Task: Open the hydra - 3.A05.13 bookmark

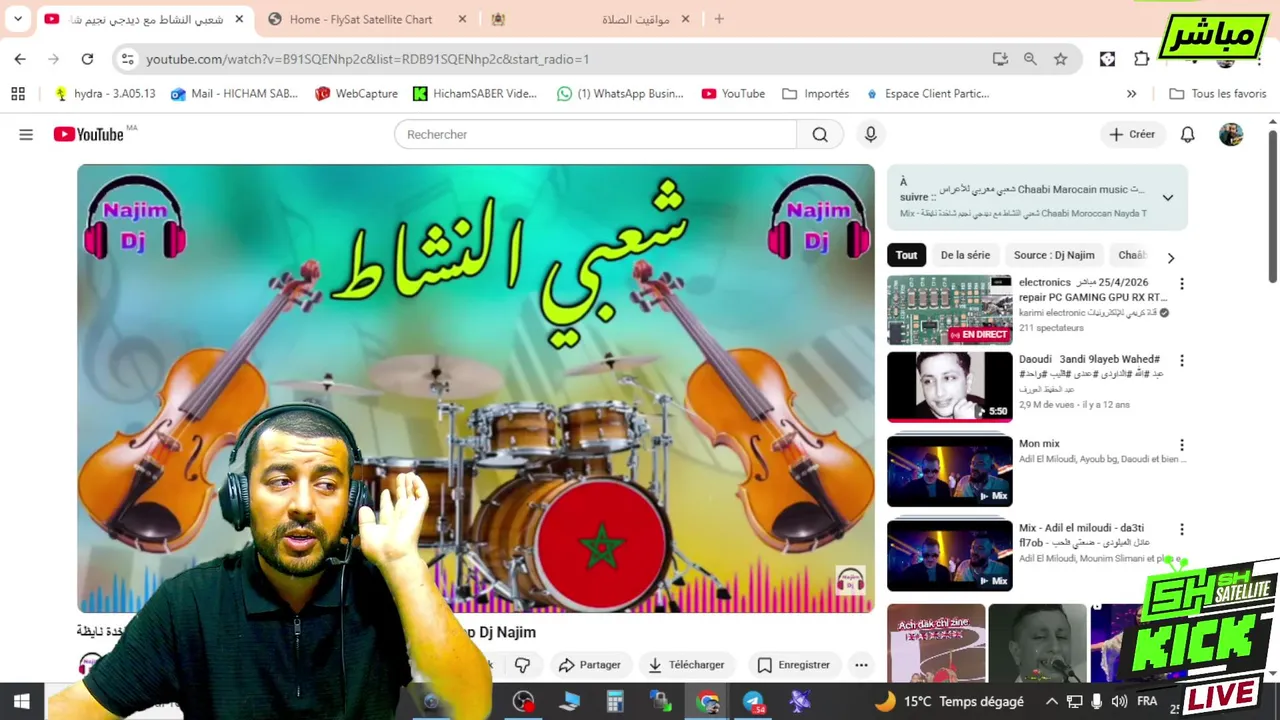Action: [x=104, y=94]
